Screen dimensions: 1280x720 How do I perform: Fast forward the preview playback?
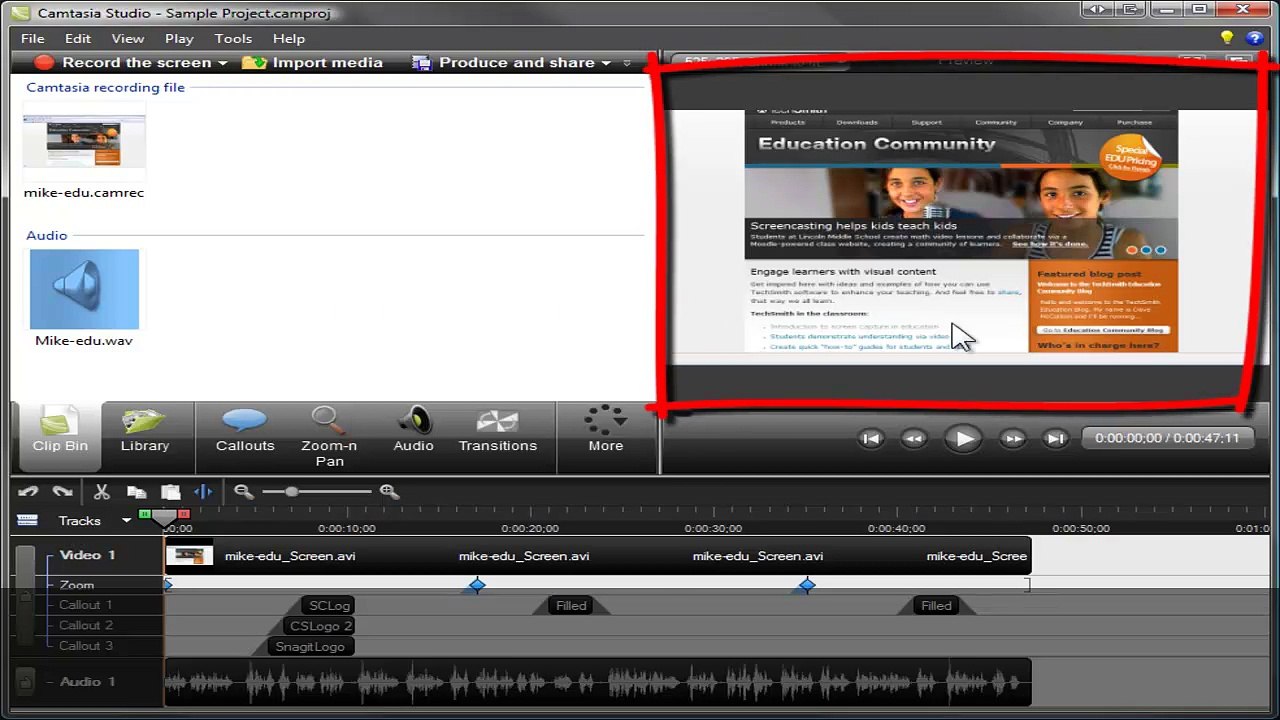click(x=1013, y=438)
